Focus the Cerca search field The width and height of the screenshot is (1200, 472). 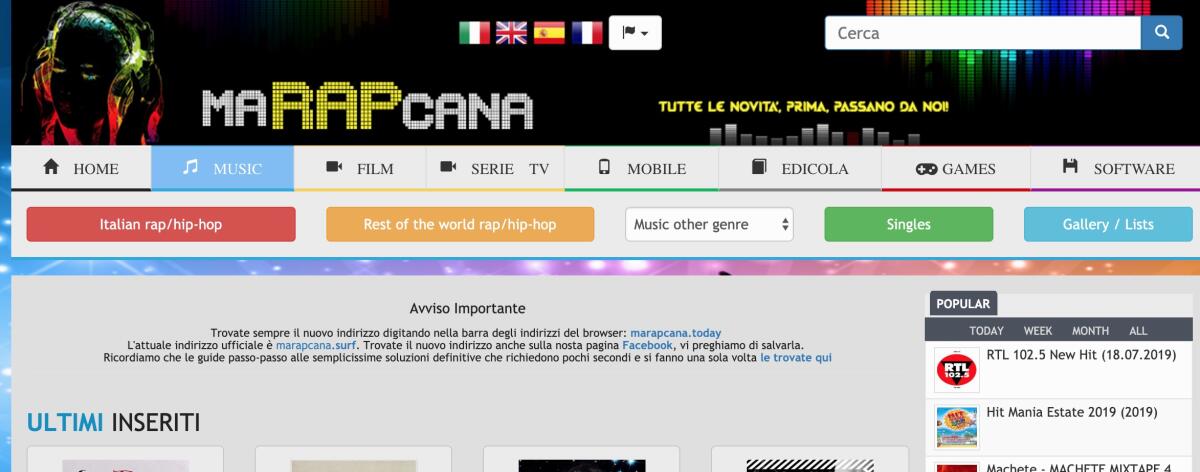pos(983,33)
